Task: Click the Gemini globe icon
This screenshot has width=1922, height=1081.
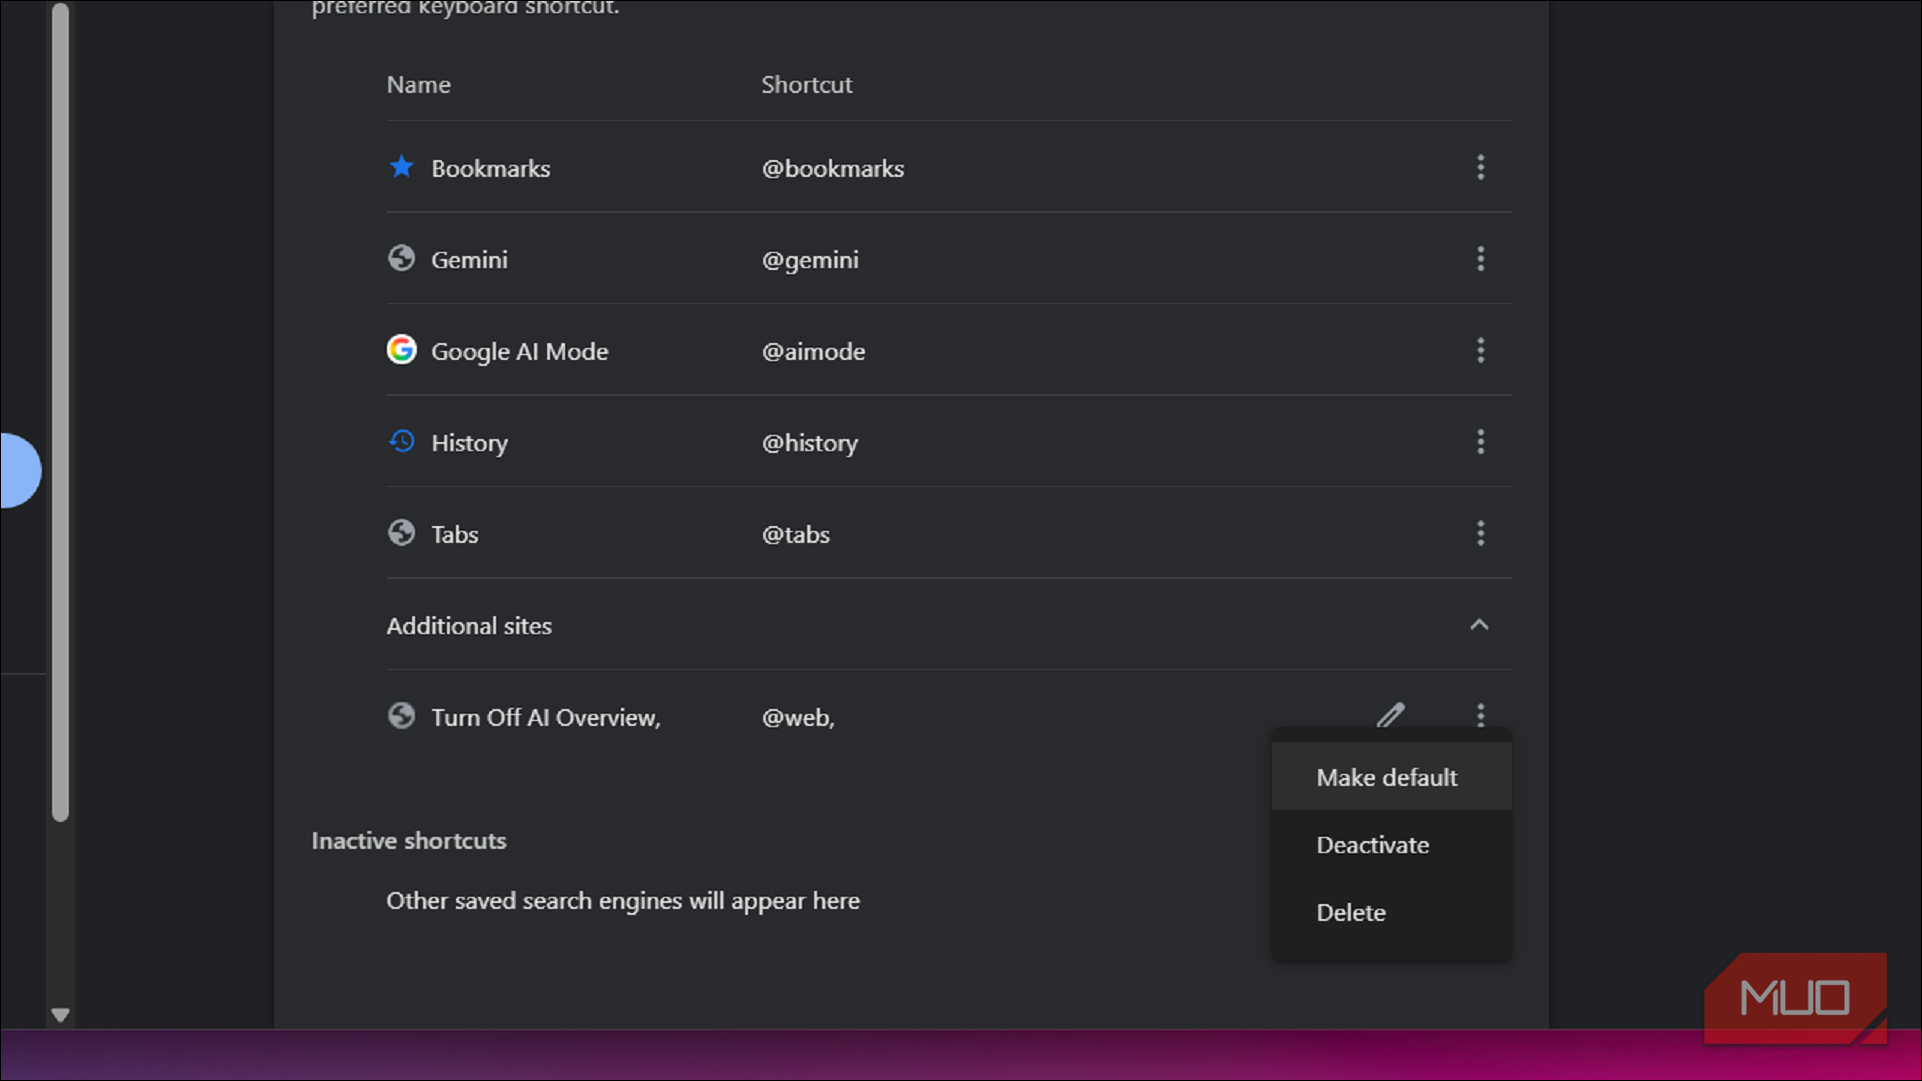Action: (401, 259)
